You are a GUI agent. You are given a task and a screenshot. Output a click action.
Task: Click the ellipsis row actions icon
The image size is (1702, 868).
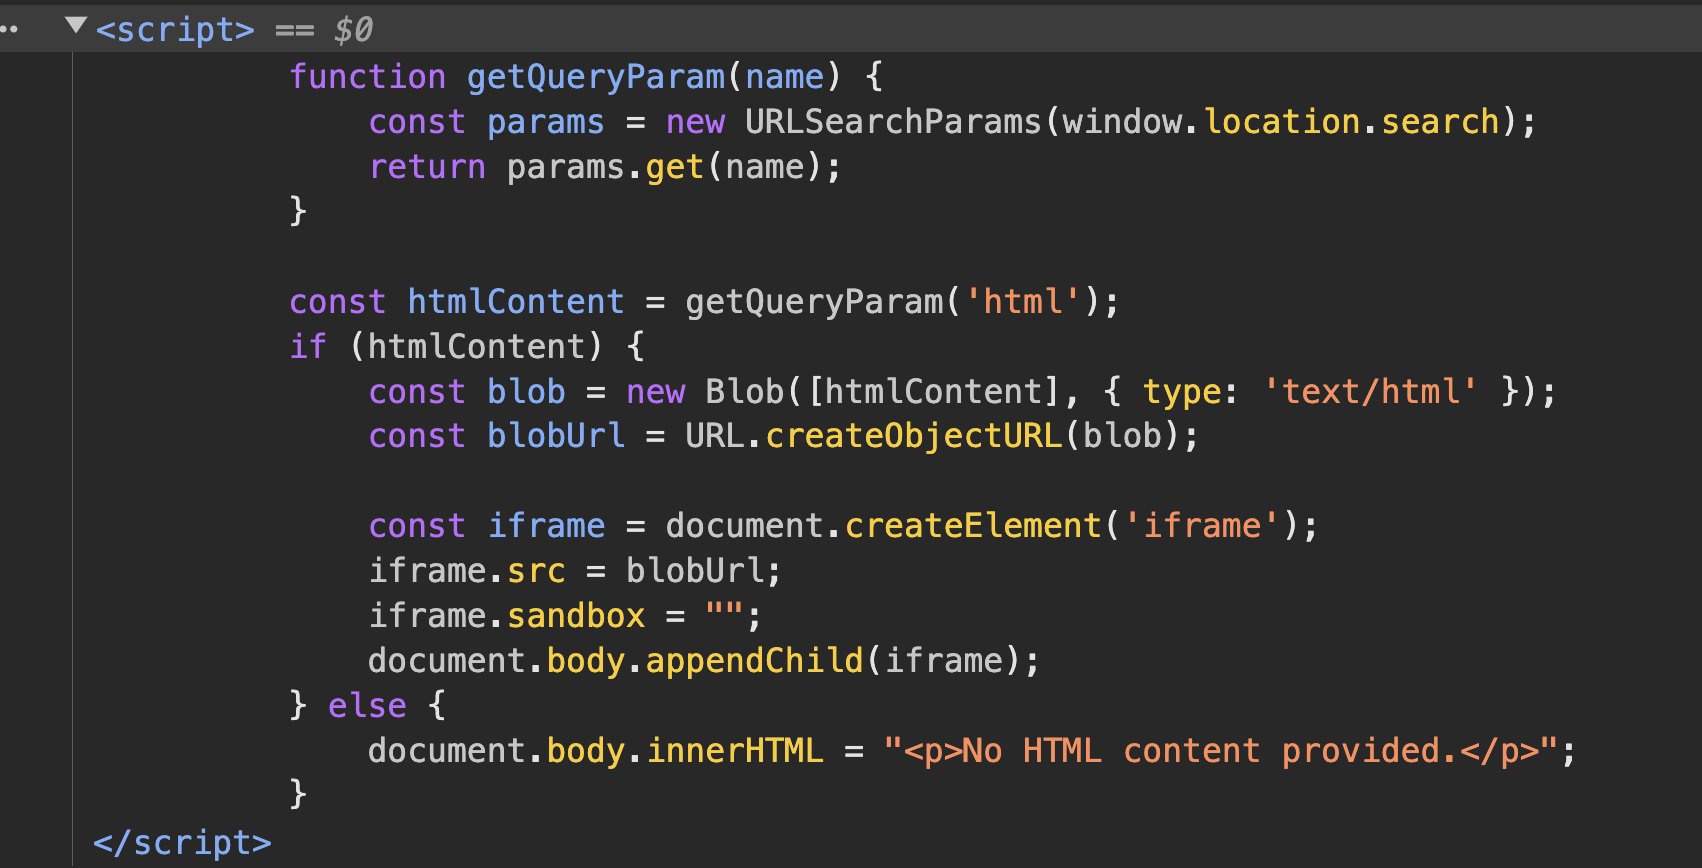pos(9,30)
